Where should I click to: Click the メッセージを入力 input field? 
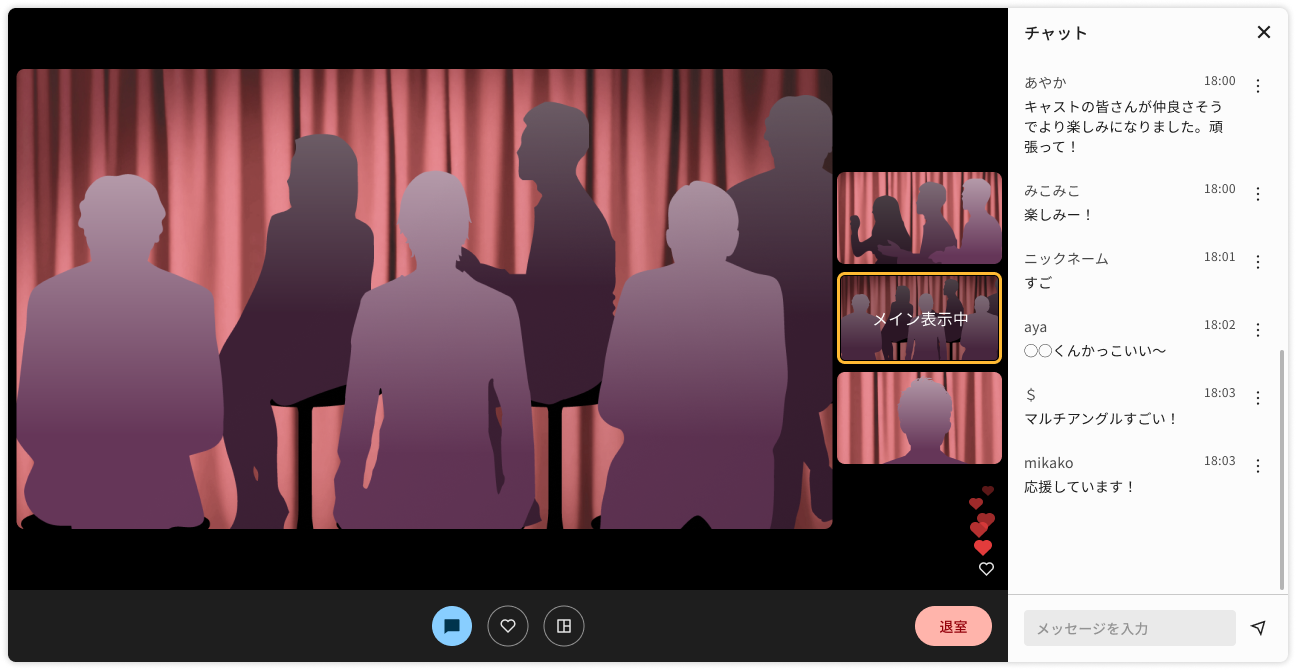click(x=1128, y=627)
